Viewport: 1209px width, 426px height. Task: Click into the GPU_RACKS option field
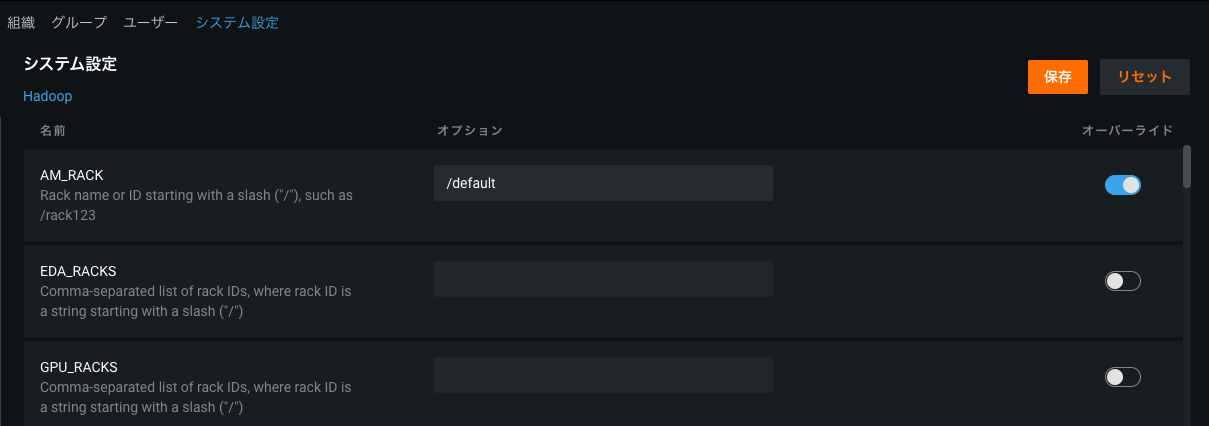coord(603,375)
